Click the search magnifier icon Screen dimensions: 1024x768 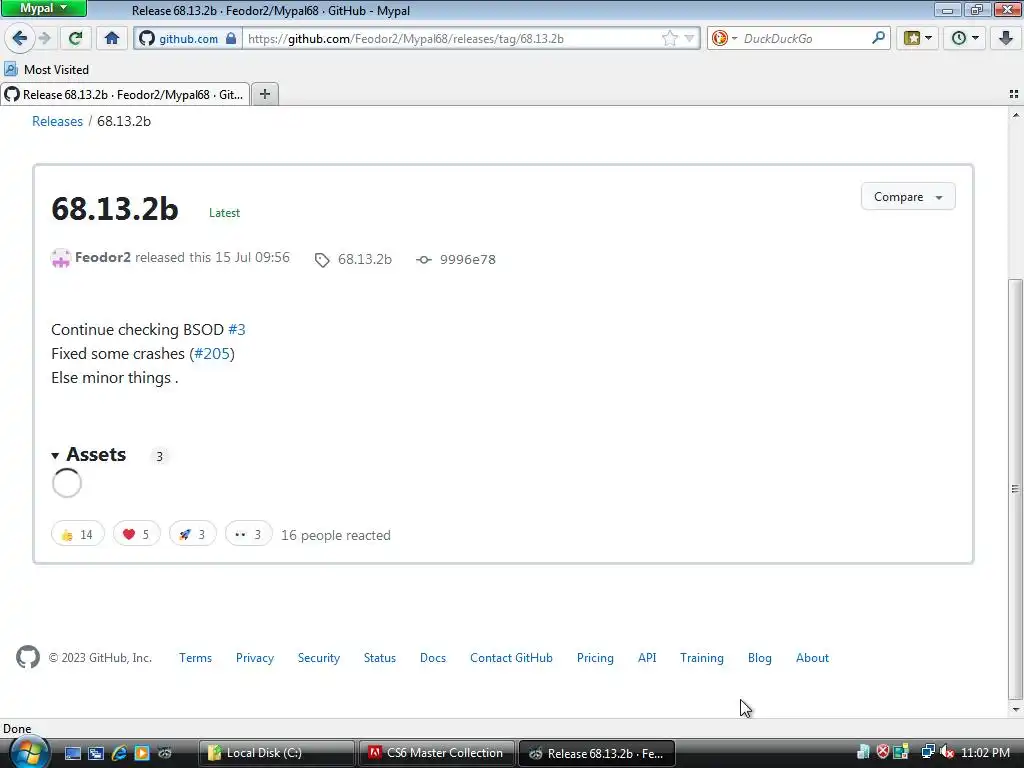pyautogui.click(x=878, y=39)
